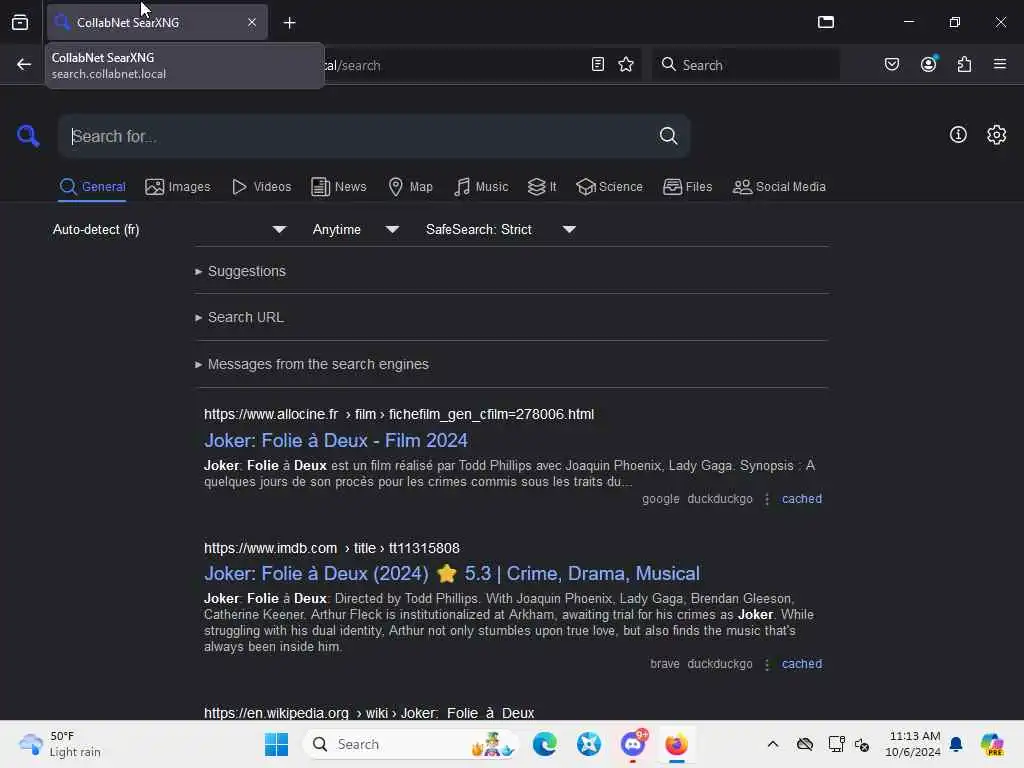Close the CollabNet SearXNG tab
Screen dimensions: 1024x768
252,22
